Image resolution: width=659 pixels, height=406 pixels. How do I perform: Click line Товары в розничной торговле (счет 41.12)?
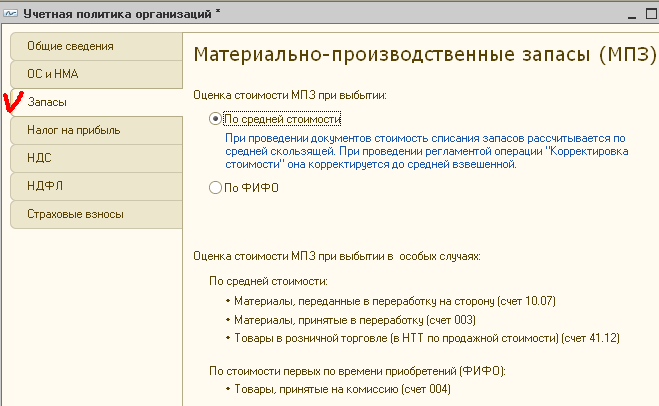point(427,338)
